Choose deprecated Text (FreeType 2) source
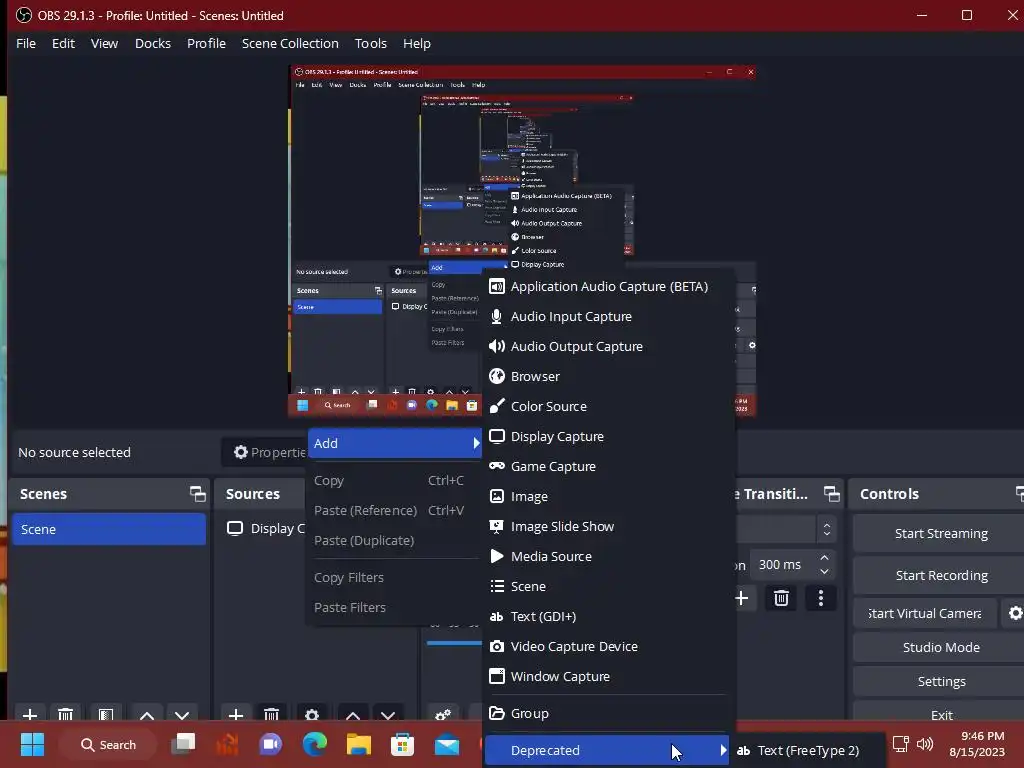The width and height of the screenshot is (1024, 768). click(x=807, y=751)
